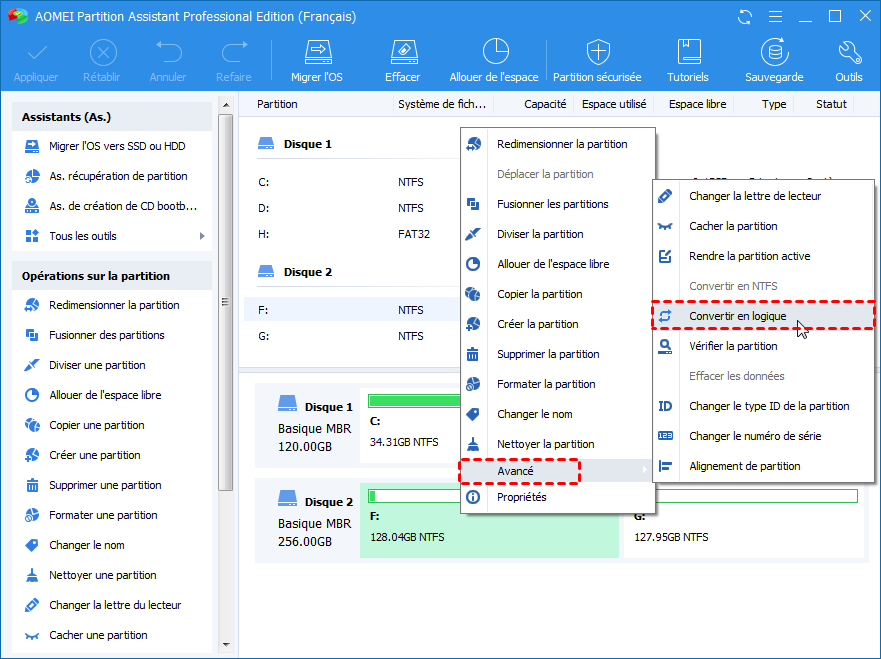The height and width of the screenshot is (659, 881).
Task: Click the refresh icon in title bar
Action: click(x=745, y=17)
